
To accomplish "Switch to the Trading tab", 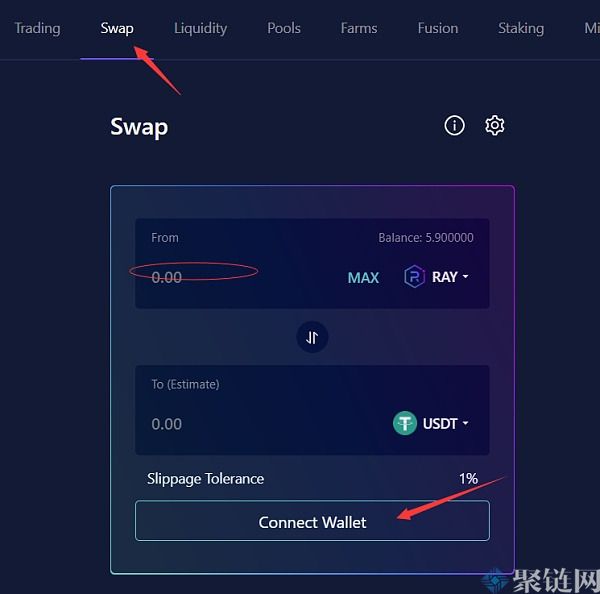I will coord(38,28).
